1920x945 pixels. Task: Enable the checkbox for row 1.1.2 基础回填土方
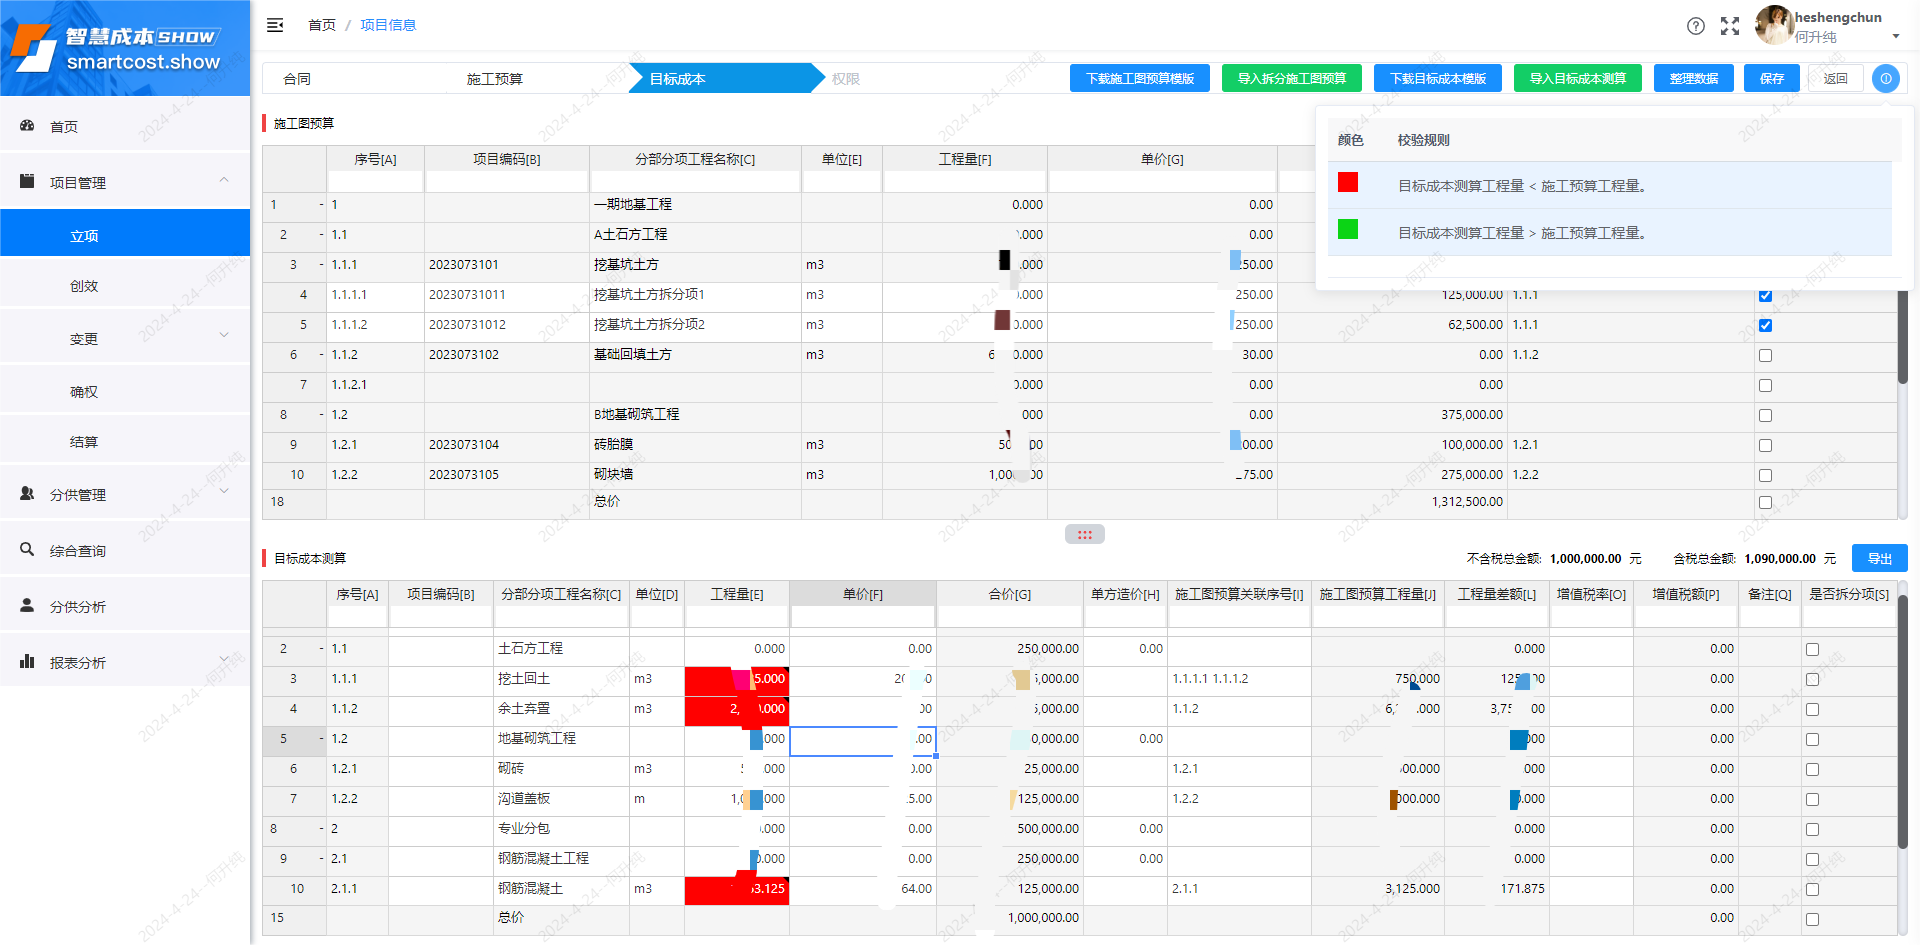(x=1765, y=355)
